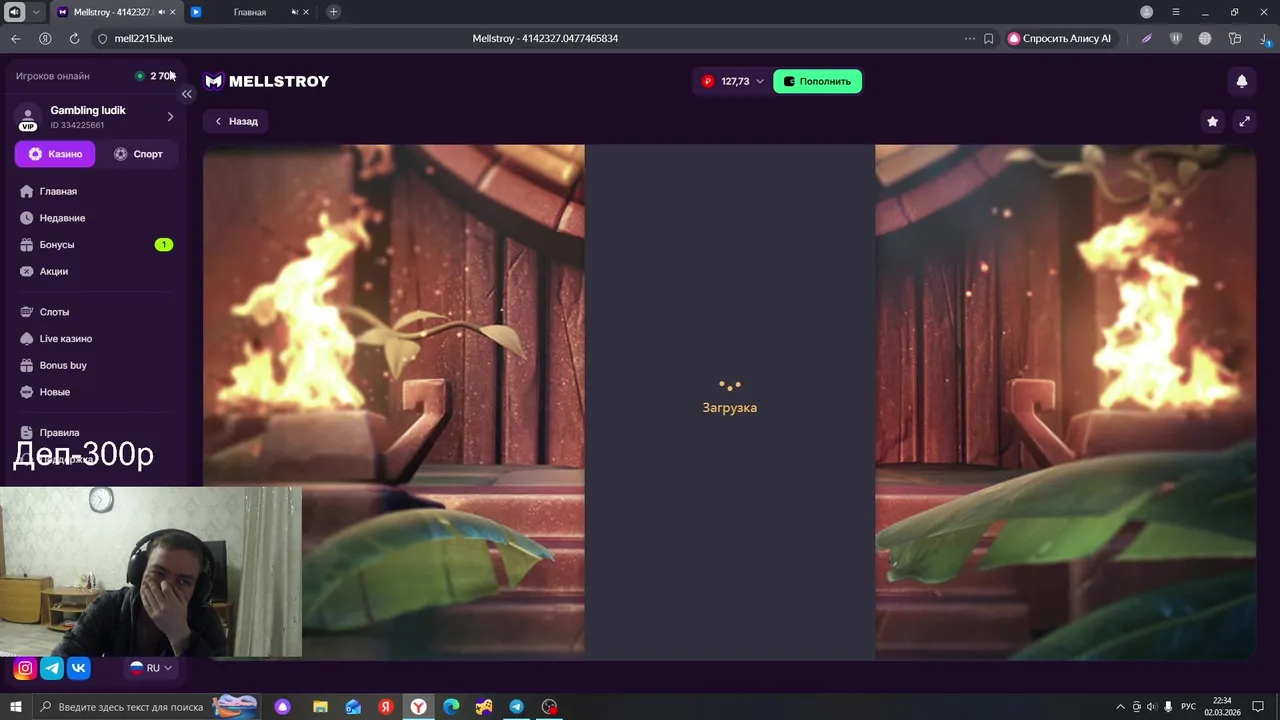Open browser sound indicator at top-left

click(14, 12)
